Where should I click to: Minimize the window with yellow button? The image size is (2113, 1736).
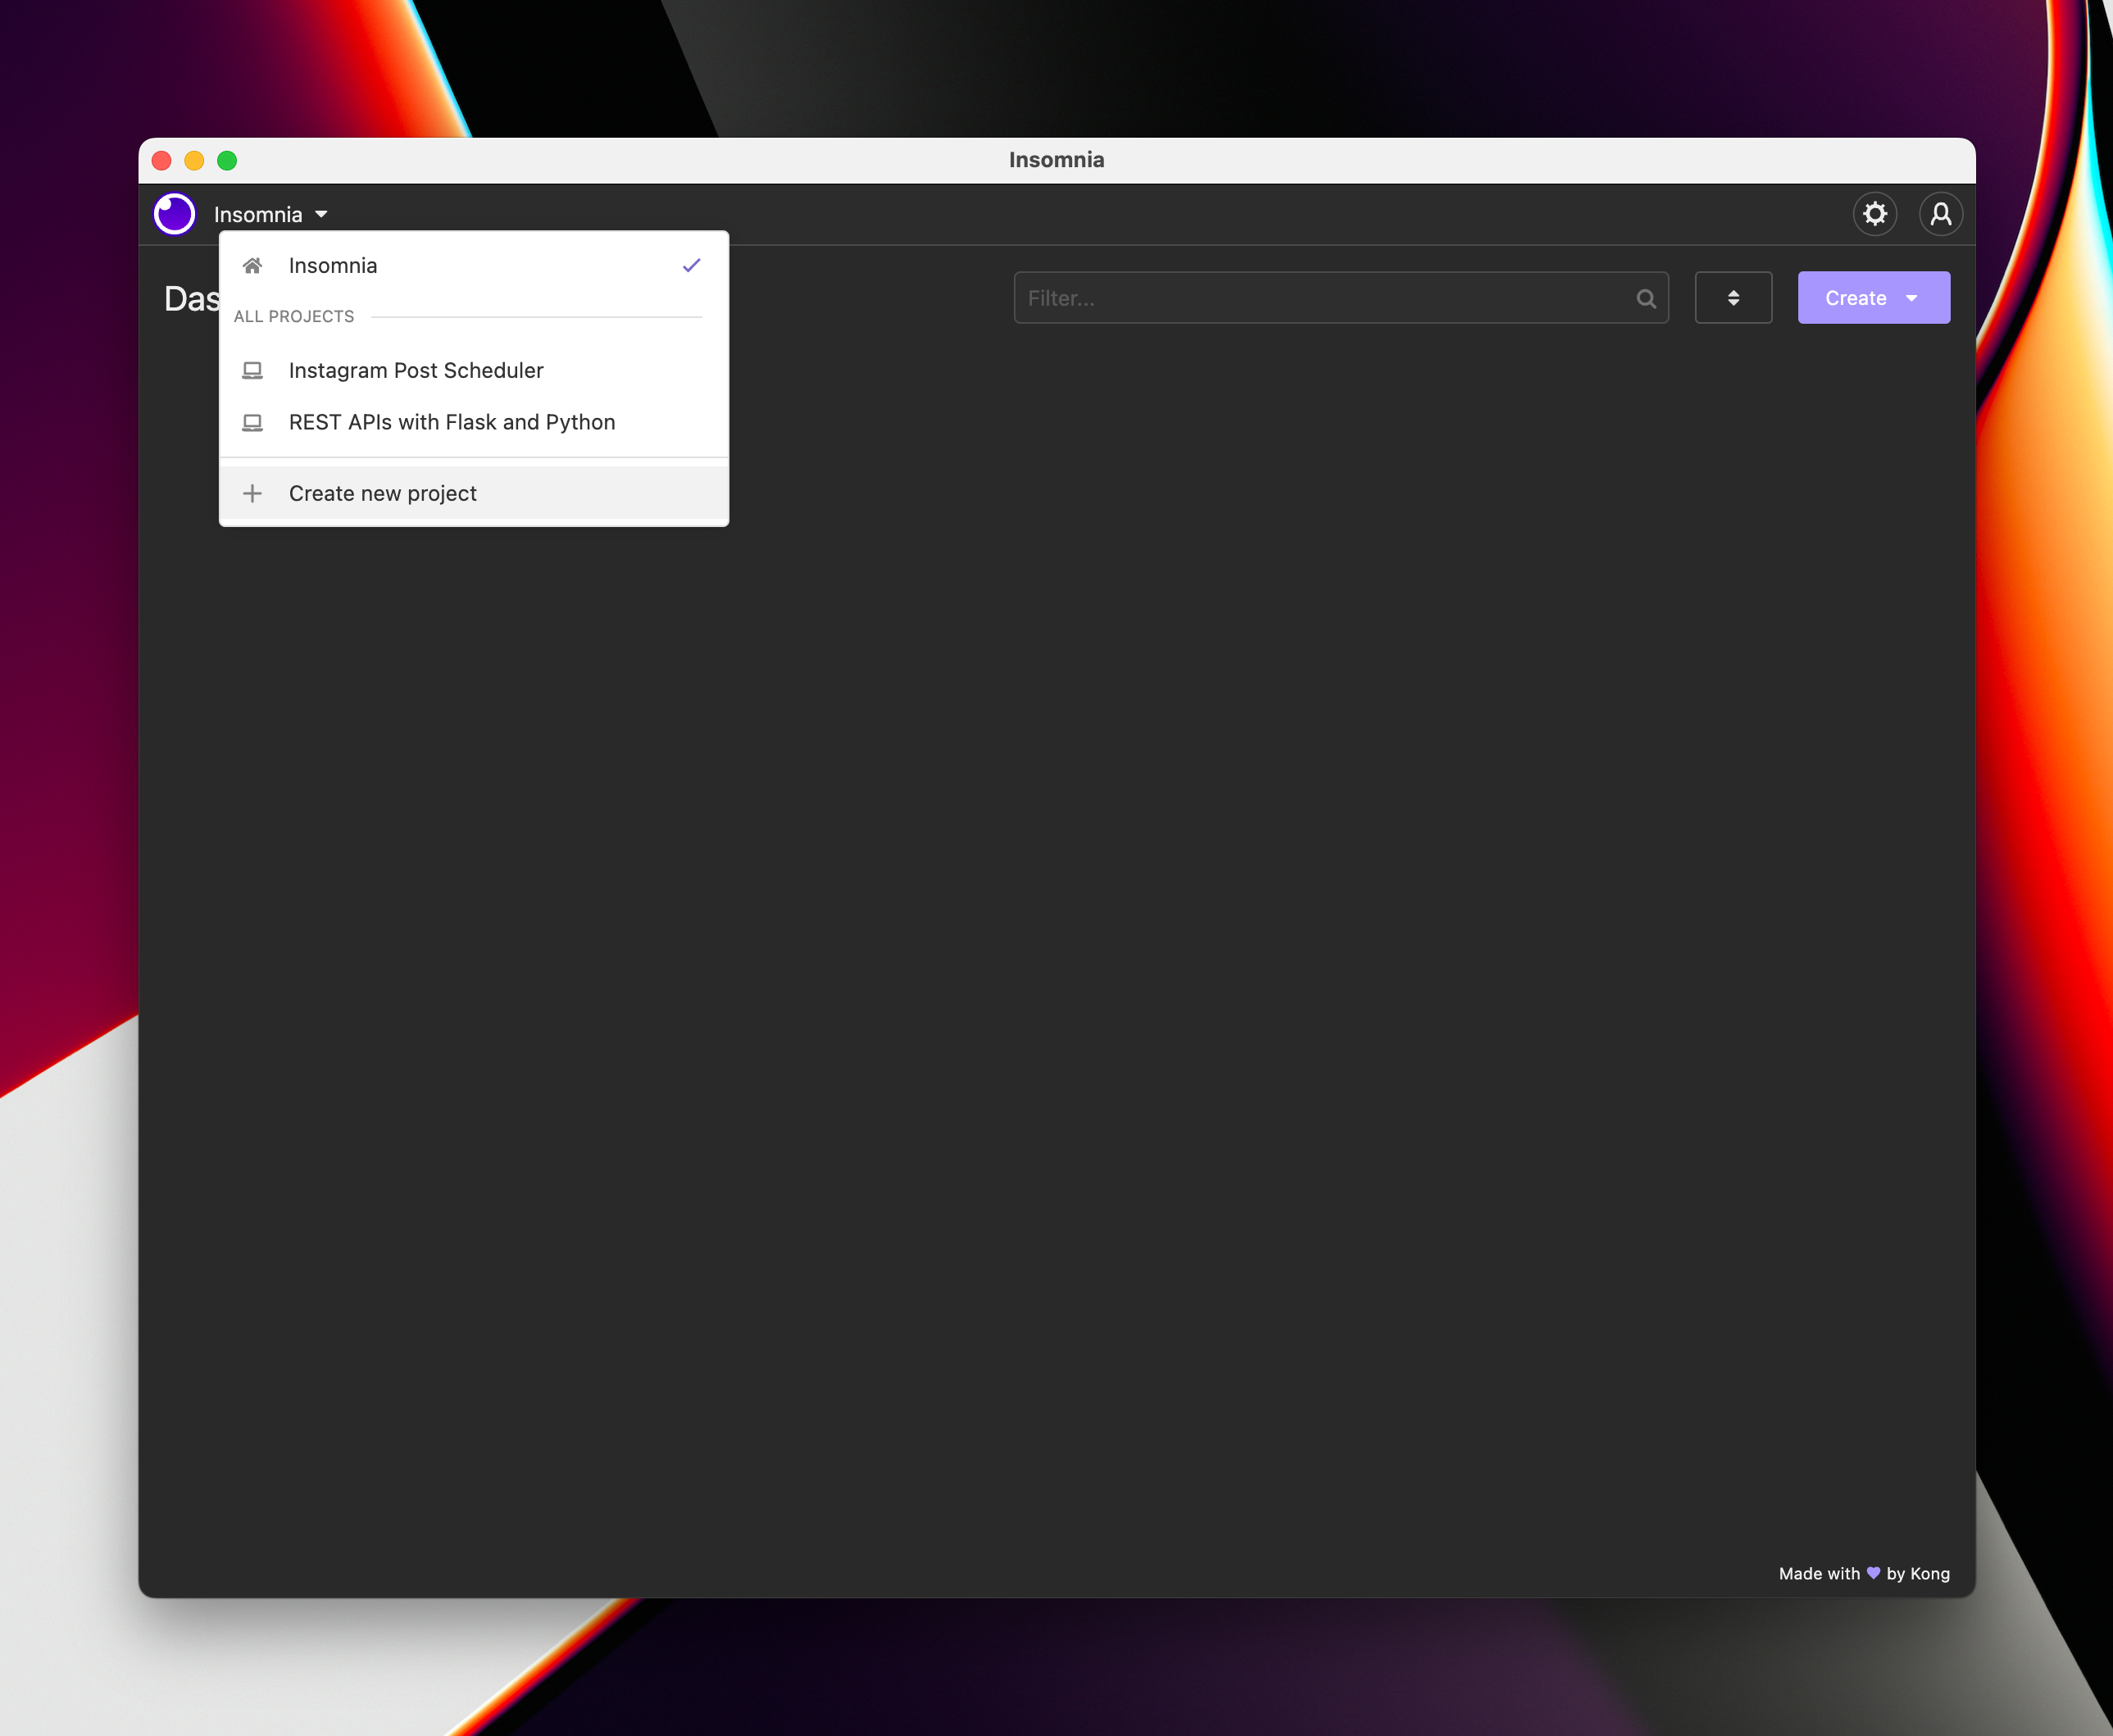pos(194,161)
